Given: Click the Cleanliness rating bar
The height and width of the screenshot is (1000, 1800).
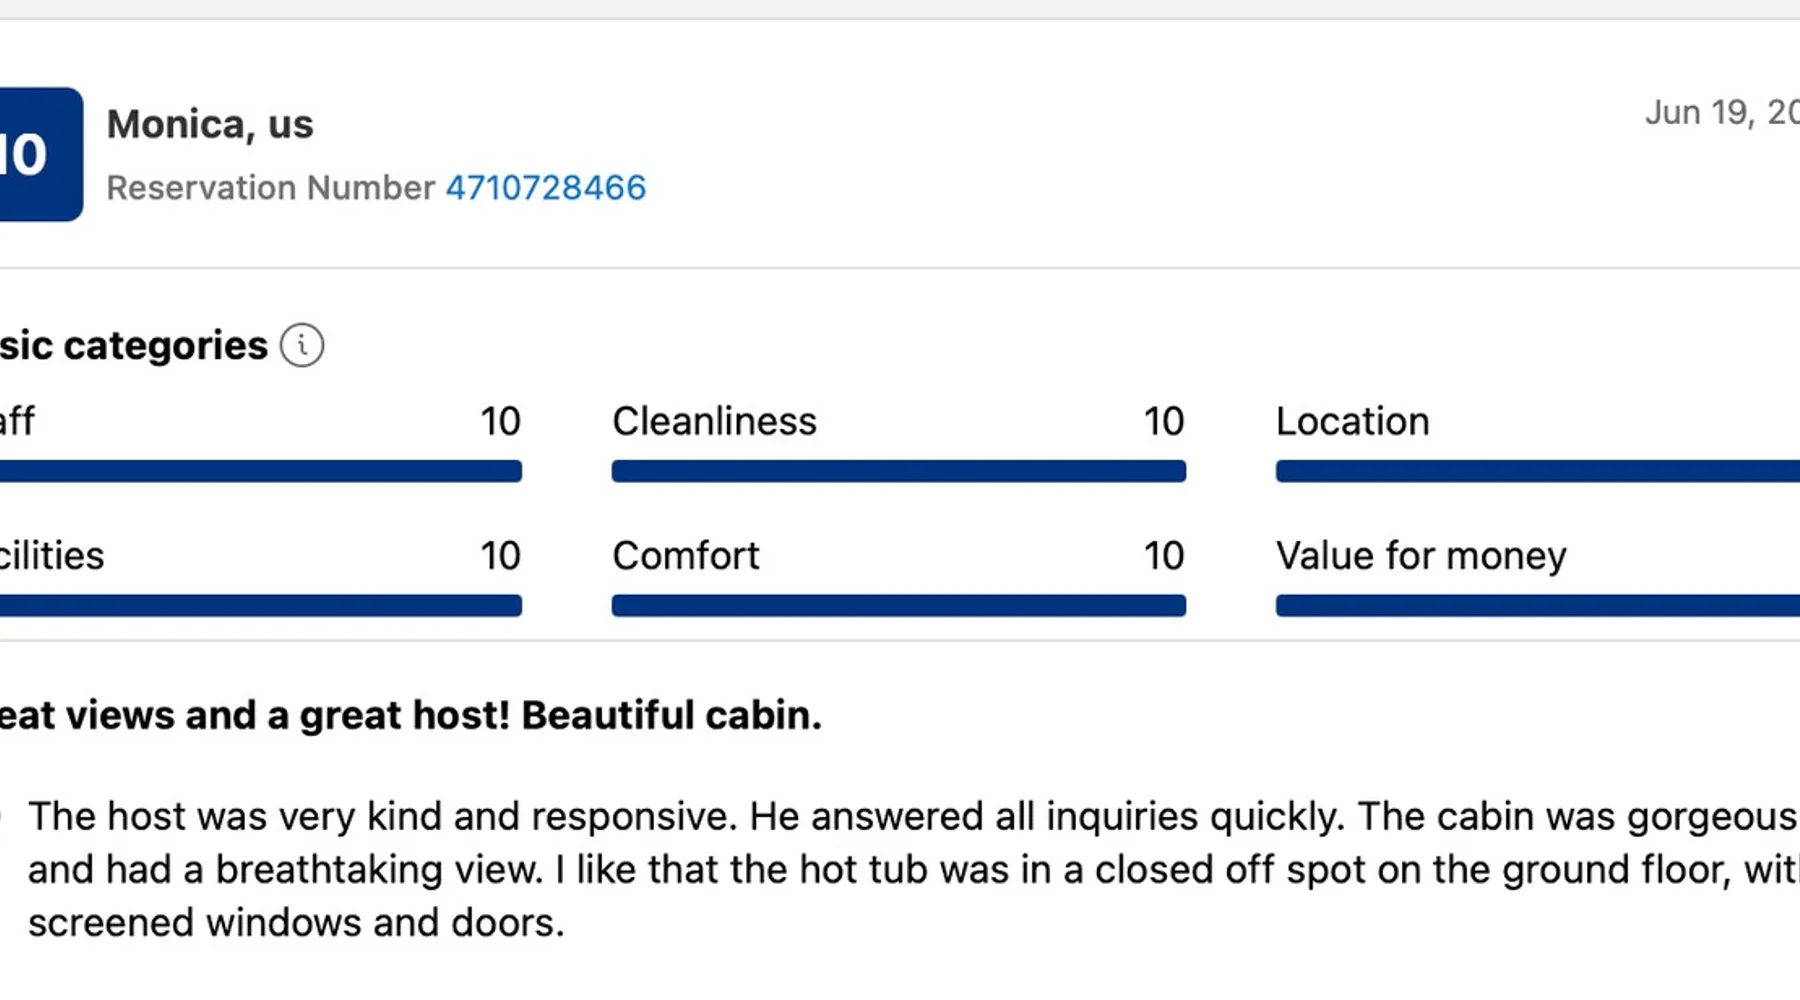Looking at the screenshot, I should [898, 471].
